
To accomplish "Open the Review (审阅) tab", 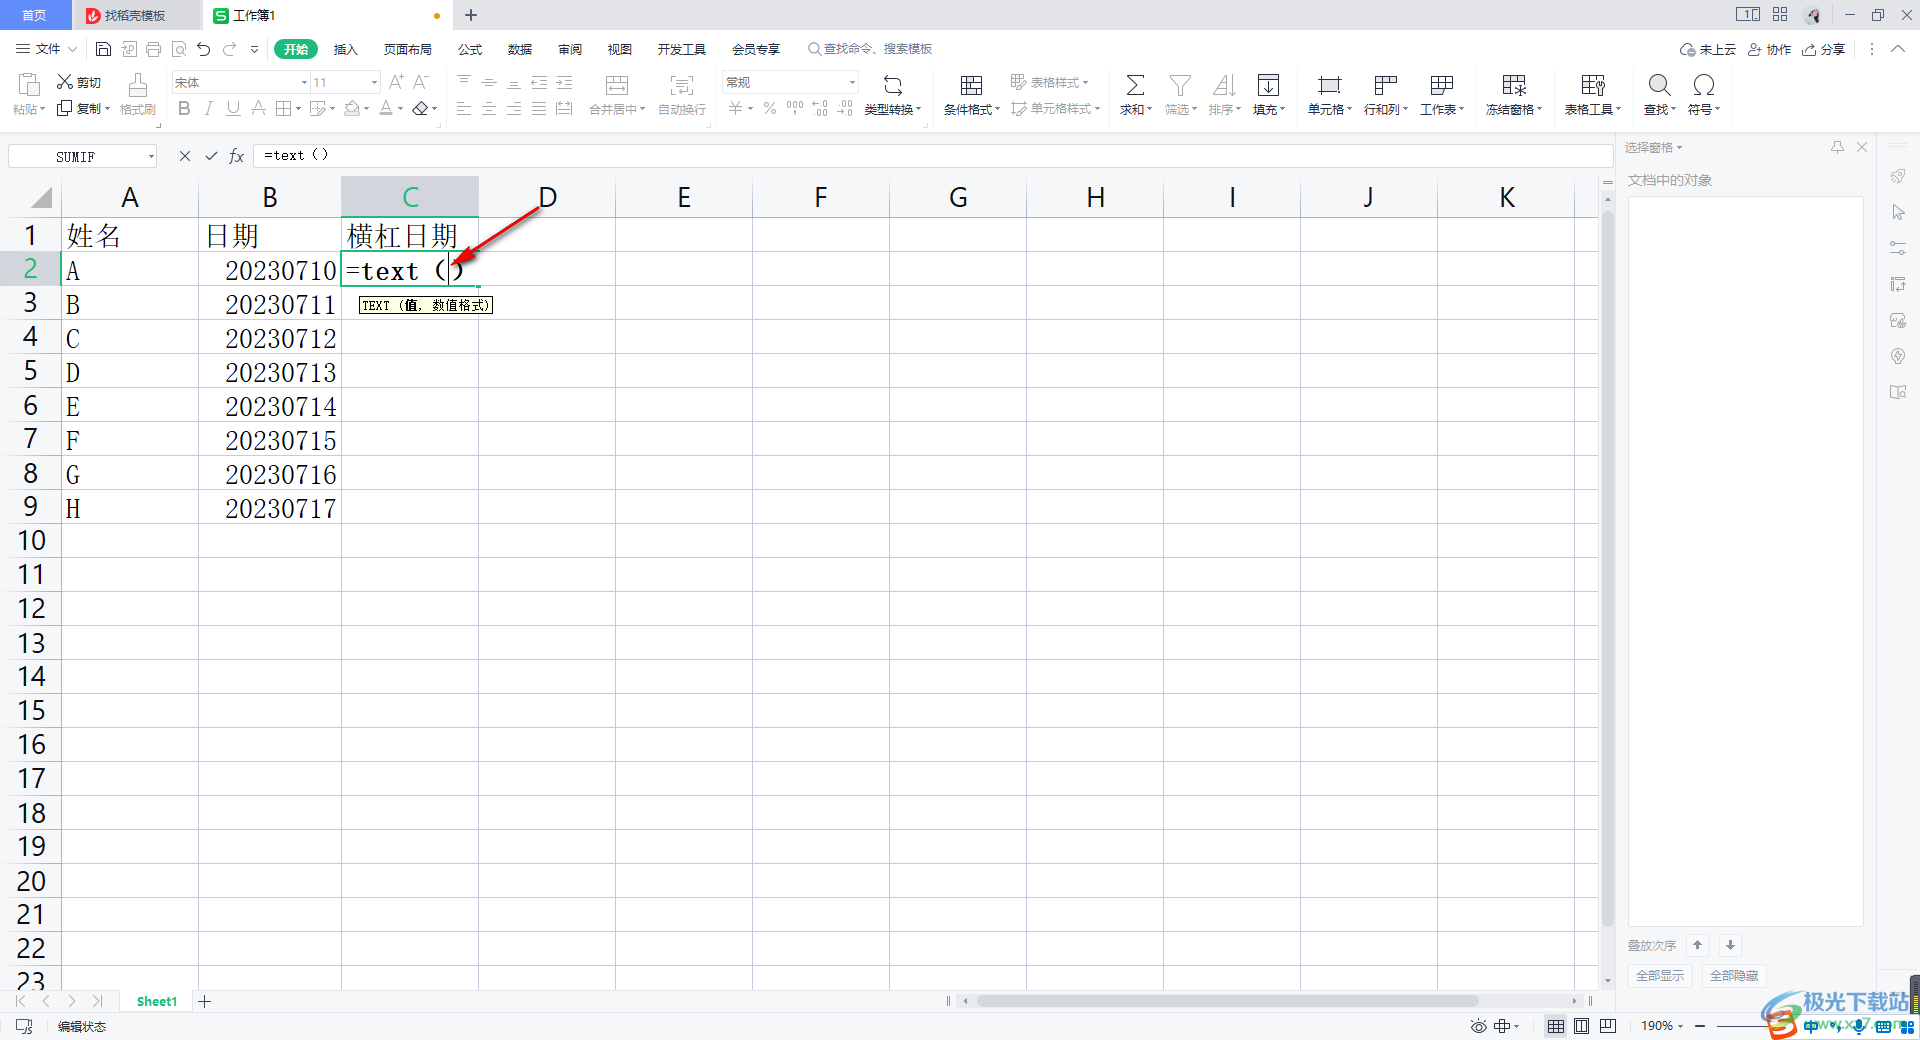I will tap(570, 49).
